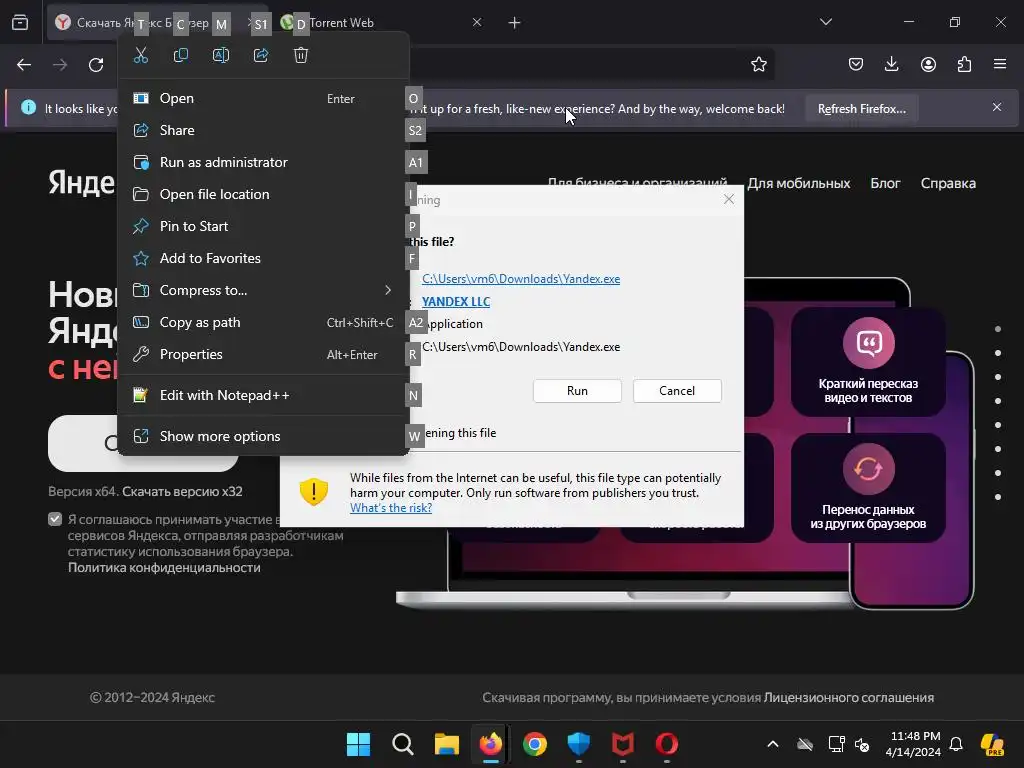Select Open file location
Screen dimensions: 1024x768
[263, 194]
